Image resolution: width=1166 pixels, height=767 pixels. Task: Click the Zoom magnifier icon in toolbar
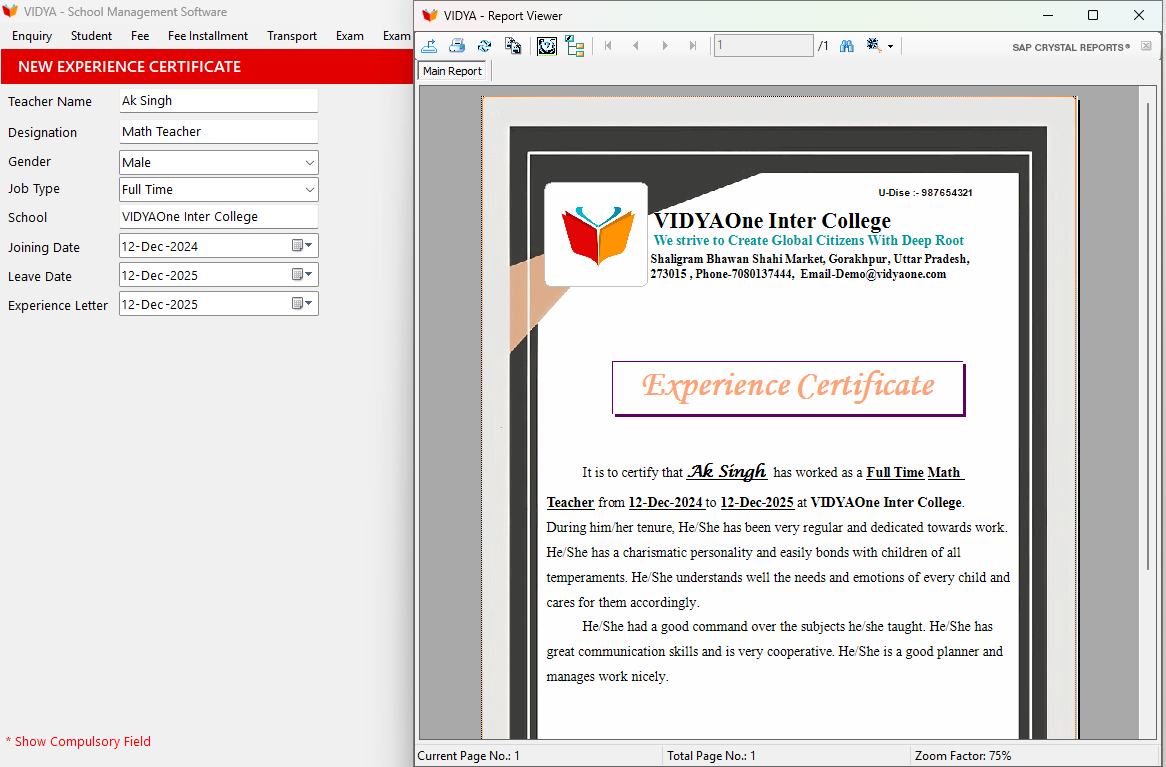click(873, 46)
